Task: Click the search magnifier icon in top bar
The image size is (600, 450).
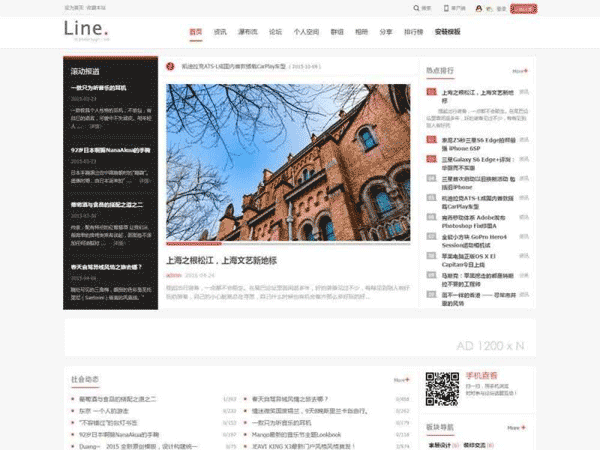Action: pyautogui.click(x=416, y=8)
